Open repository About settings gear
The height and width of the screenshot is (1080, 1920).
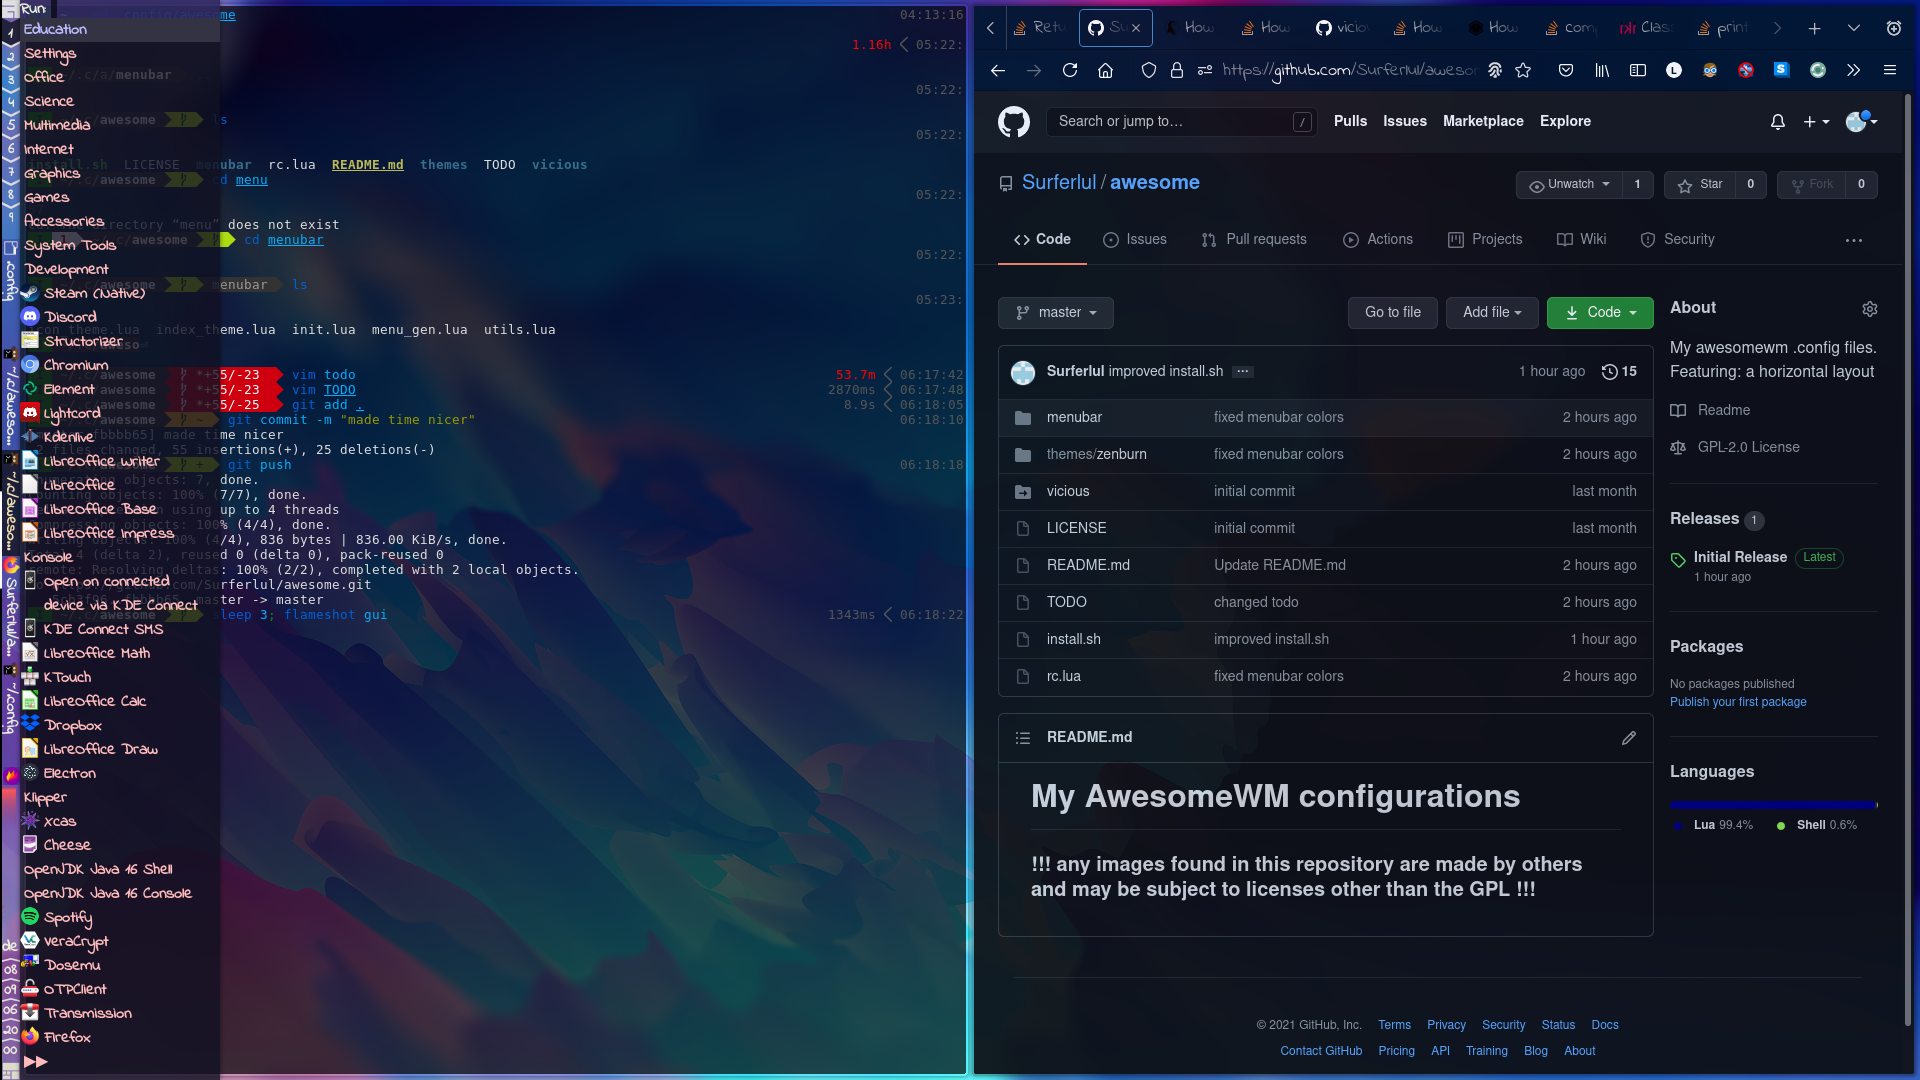pos(1869,309)
